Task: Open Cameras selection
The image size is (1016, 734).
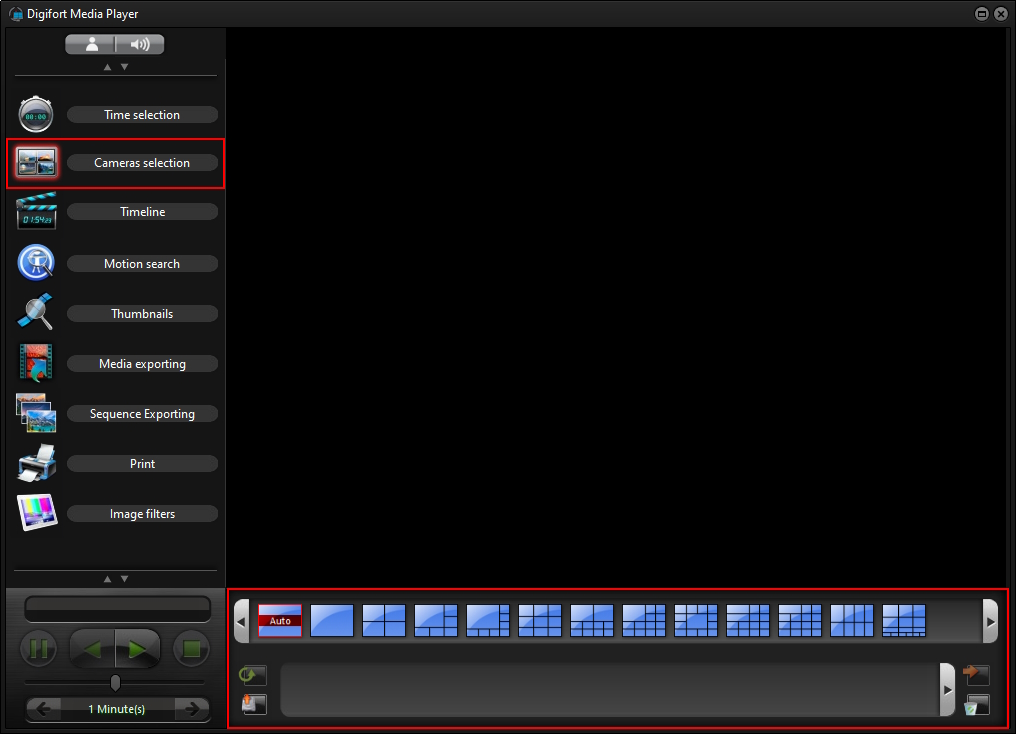Action: (142, 163)
